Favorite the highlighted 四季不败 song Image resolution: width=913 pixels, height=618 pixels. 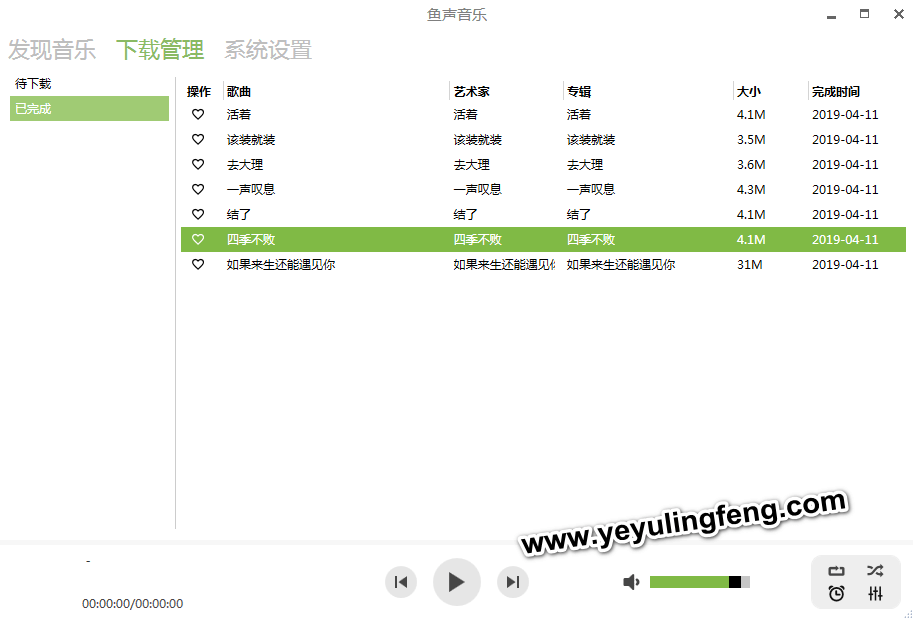tap(198, 239)
